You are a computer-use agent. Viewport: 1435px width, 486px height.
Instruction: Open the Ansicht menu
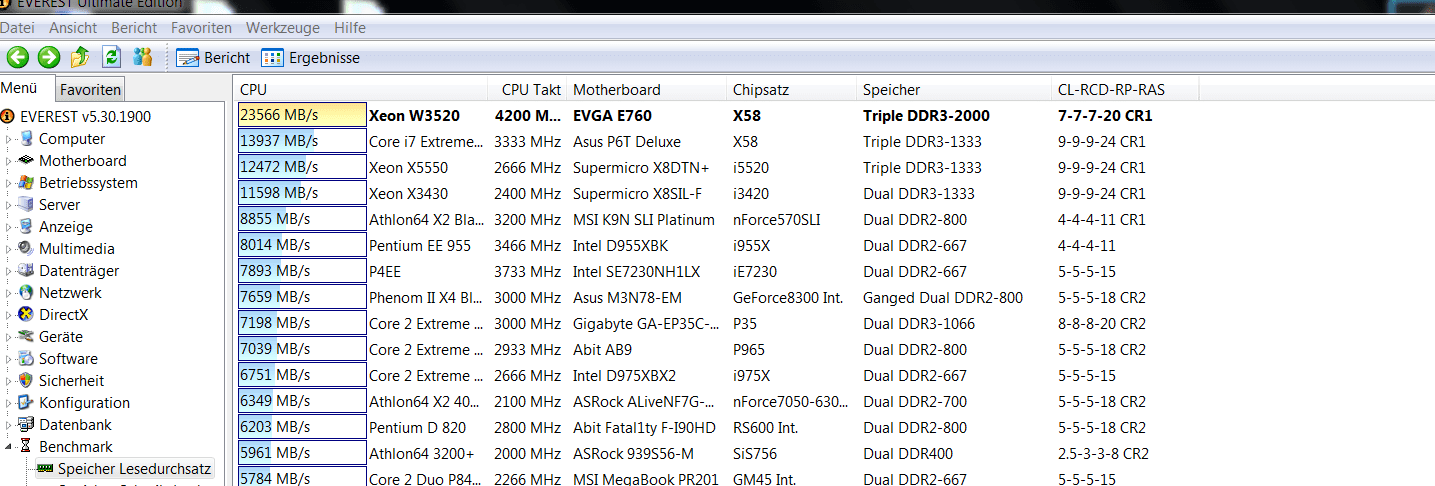73,28
